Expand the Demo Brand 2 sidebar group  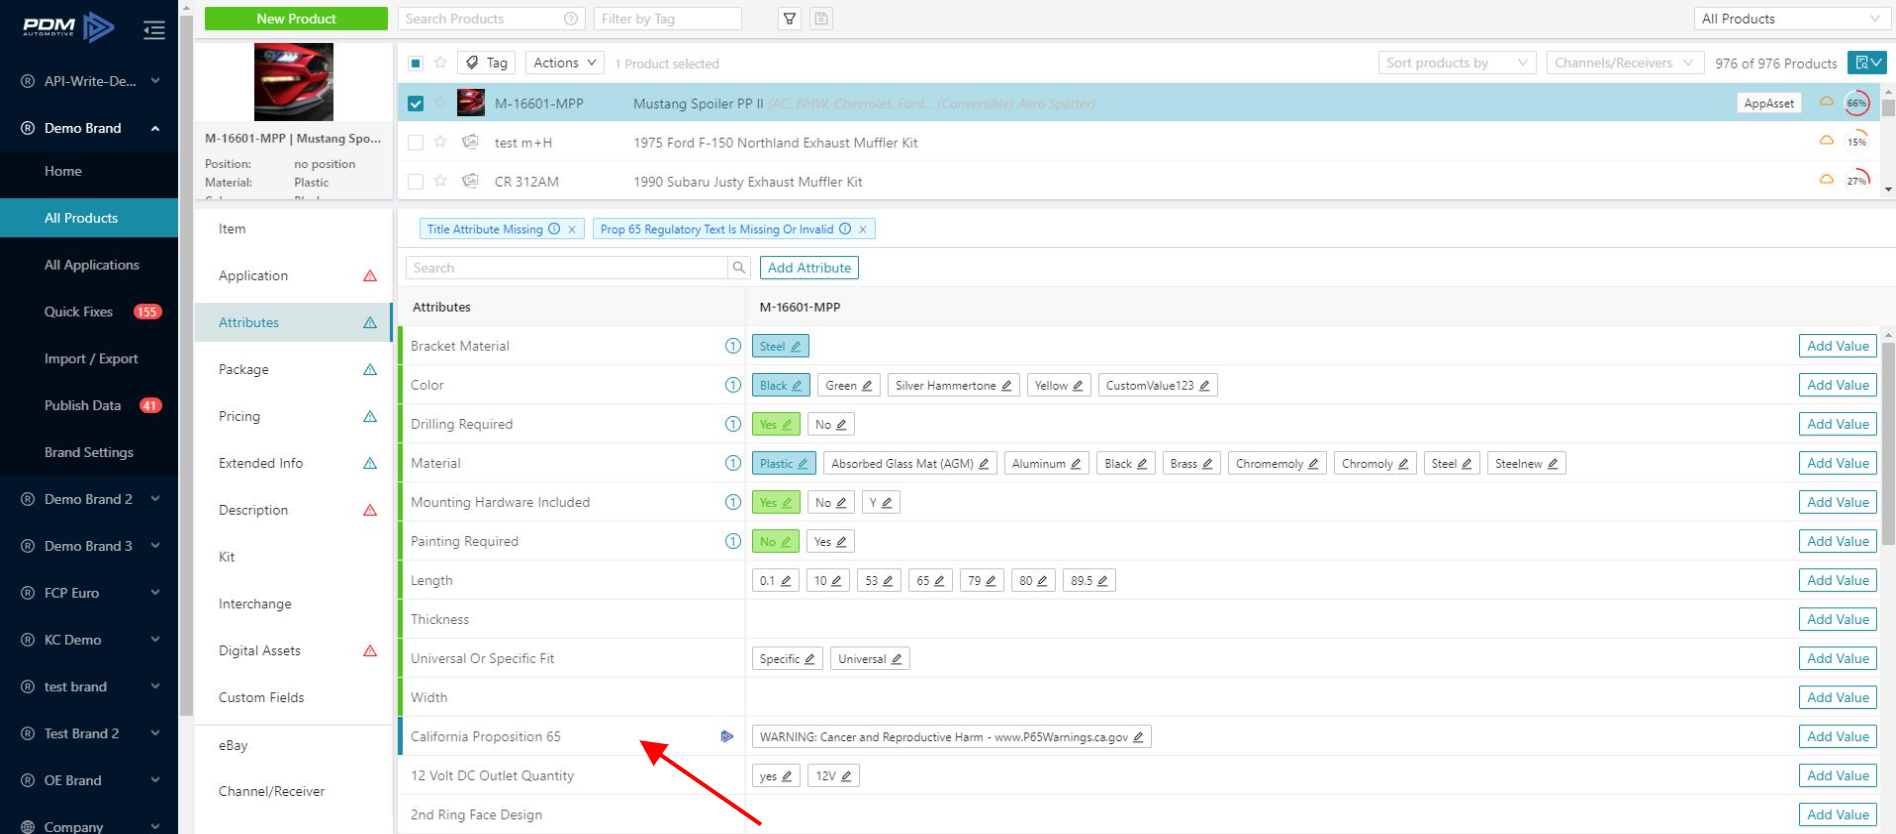pos(89,499)
